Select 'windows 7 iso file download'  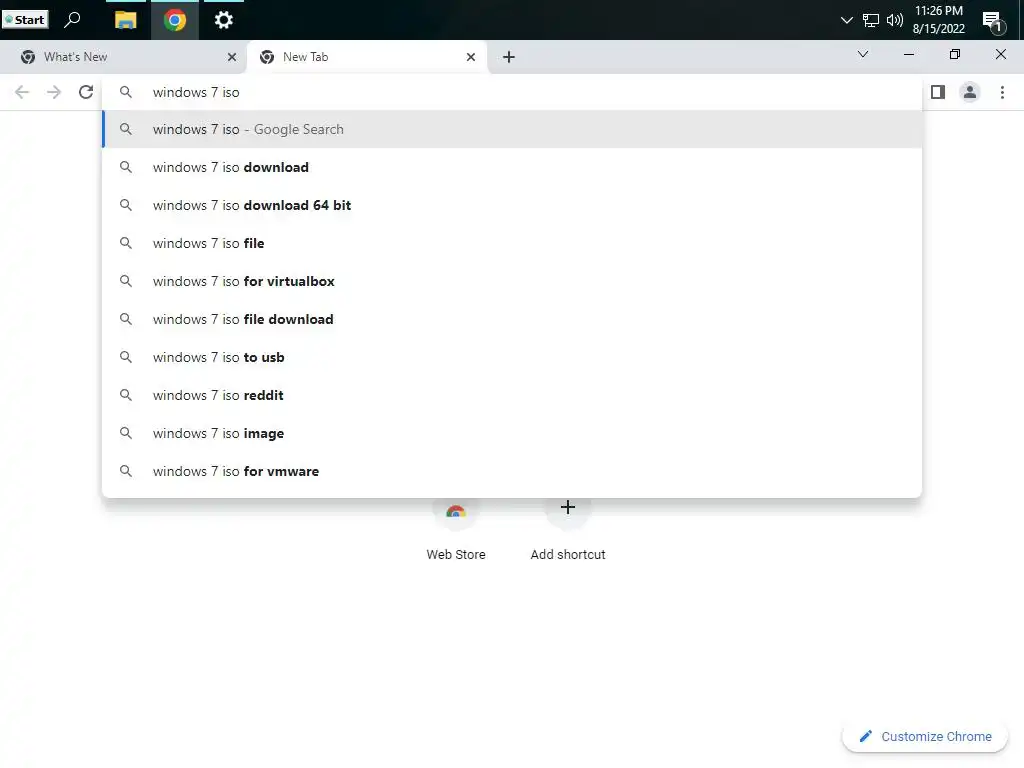512,319
